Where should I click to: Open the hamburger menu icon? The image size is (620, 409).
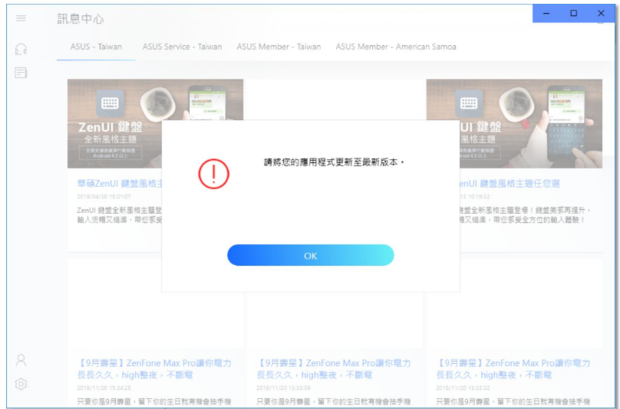click(21, 18)
